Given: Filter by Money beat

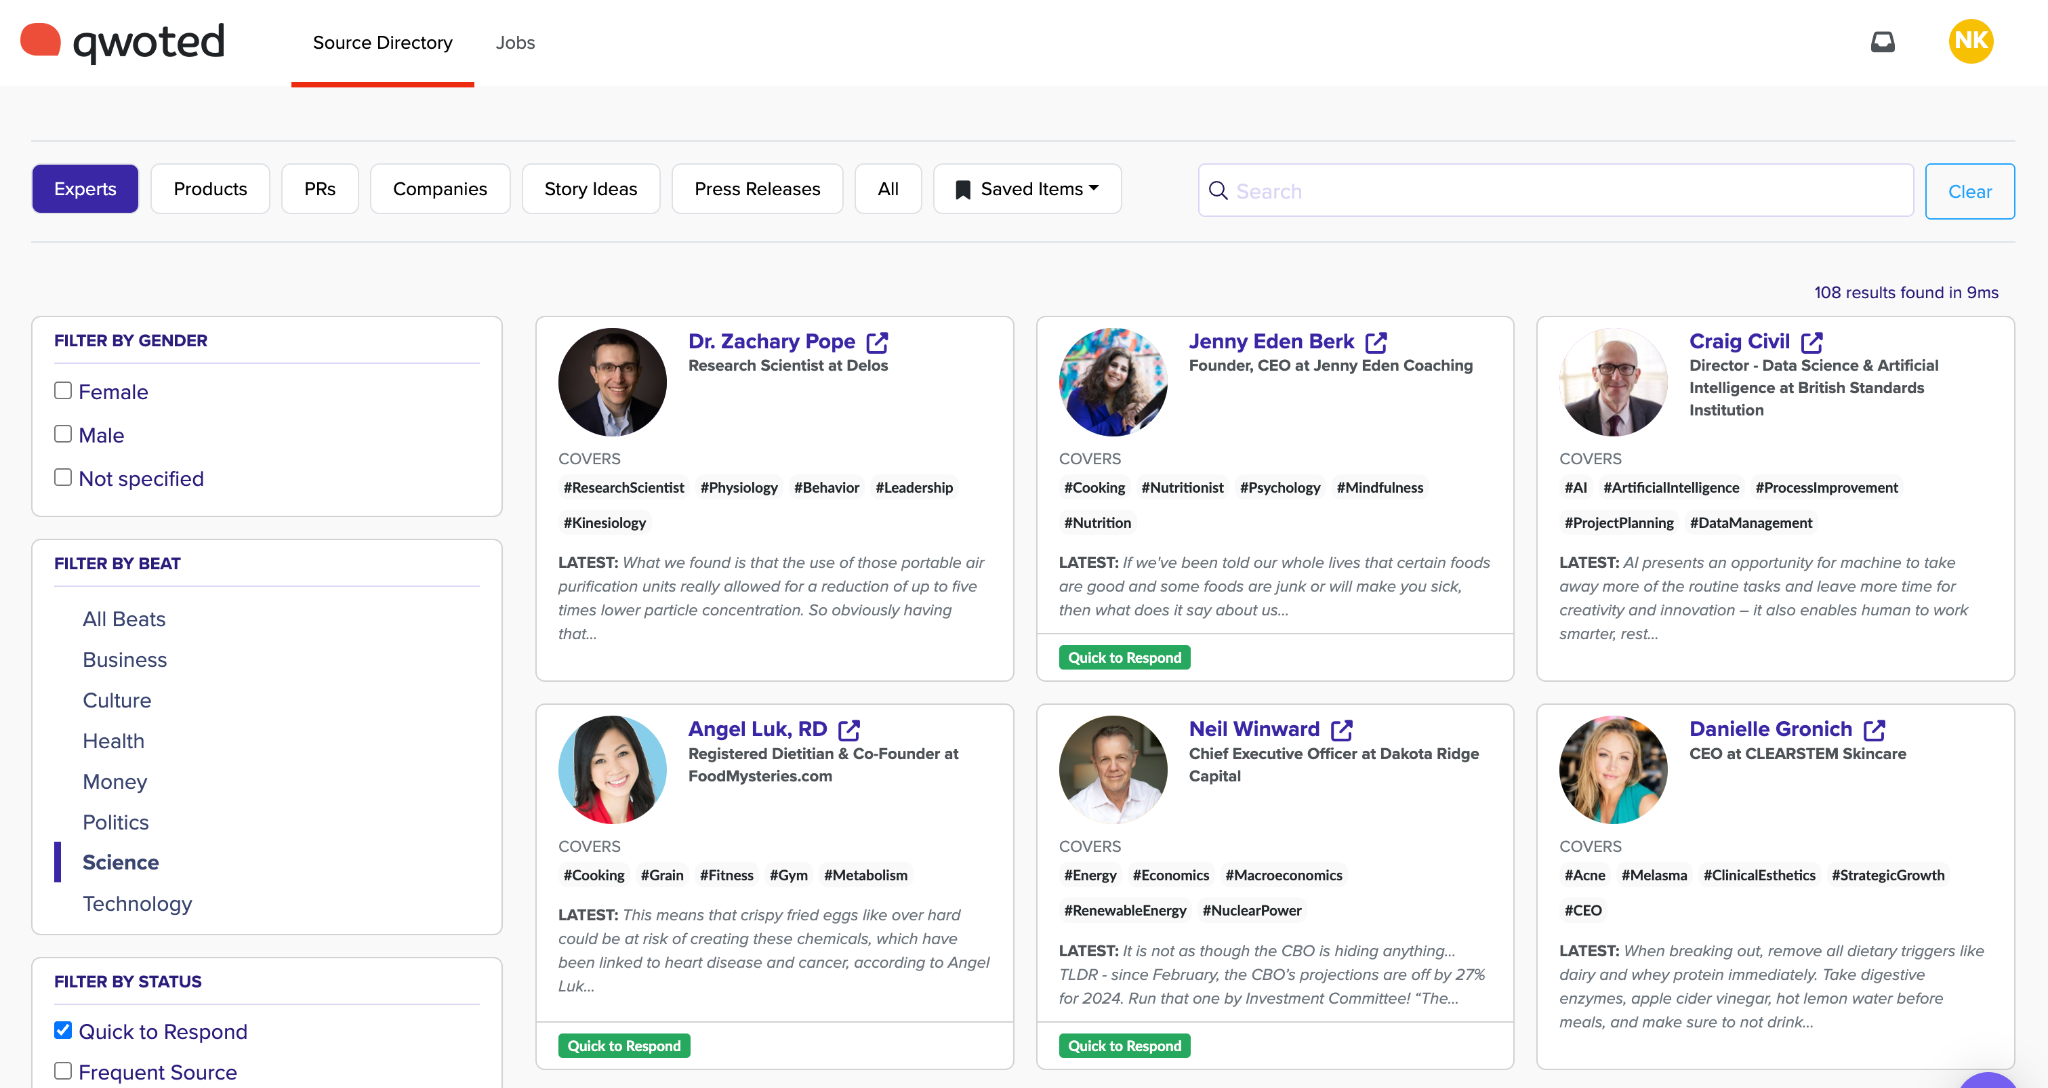Looking at the screenshot, I should pos(115,782).
